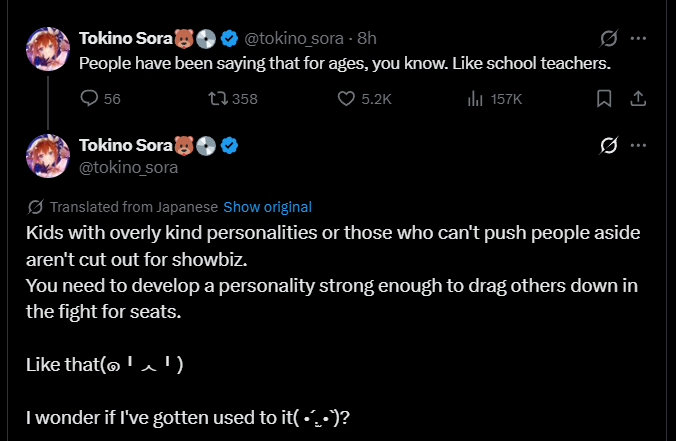Click the 8h timestamp on first tweet
676x441 pixels.
(365, 39)
